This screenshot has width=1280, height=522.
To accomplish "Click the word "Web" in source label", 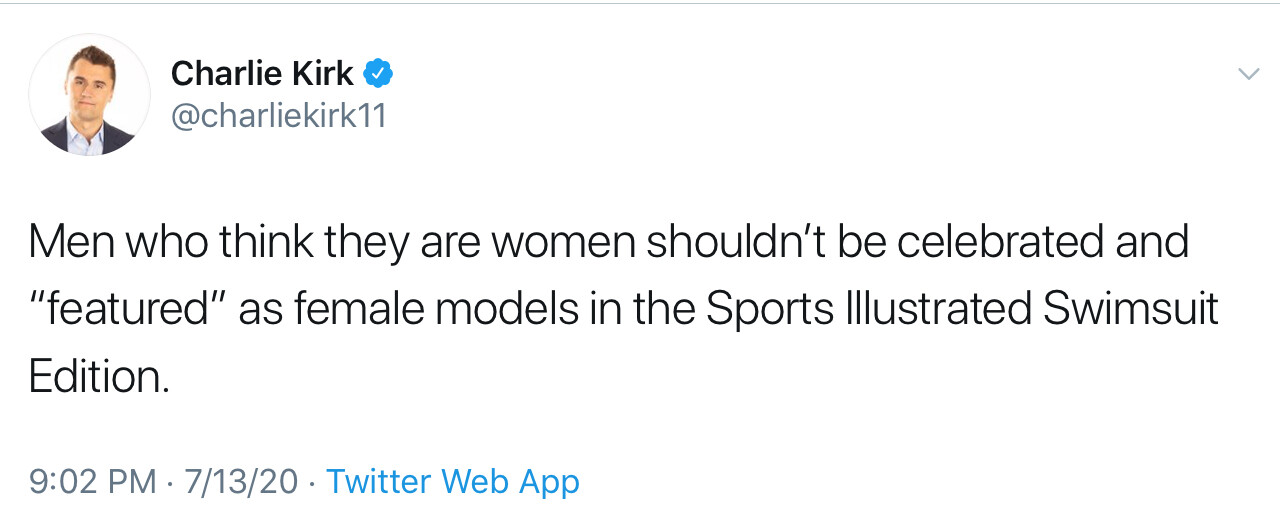I will (x=475, y=481).
